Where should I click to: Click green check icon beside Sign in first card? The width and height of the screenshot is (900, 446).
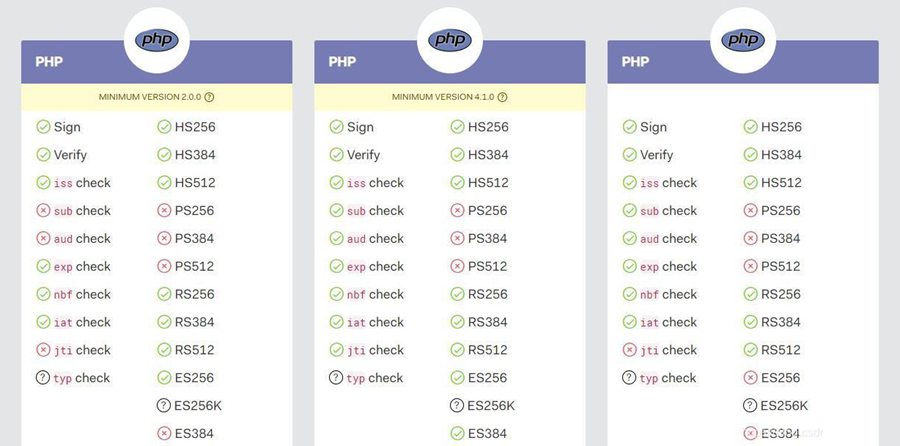click(x=43, y=127)
